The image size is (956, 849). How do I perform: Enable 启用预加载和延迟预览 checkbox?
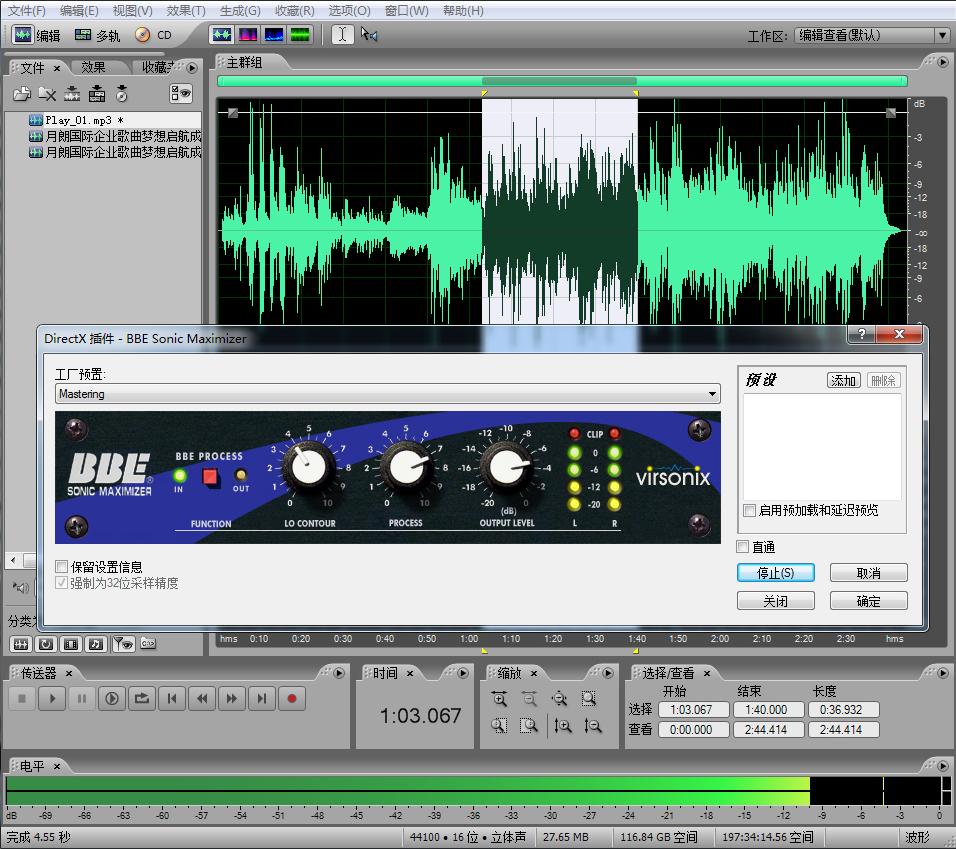point(749,510)
